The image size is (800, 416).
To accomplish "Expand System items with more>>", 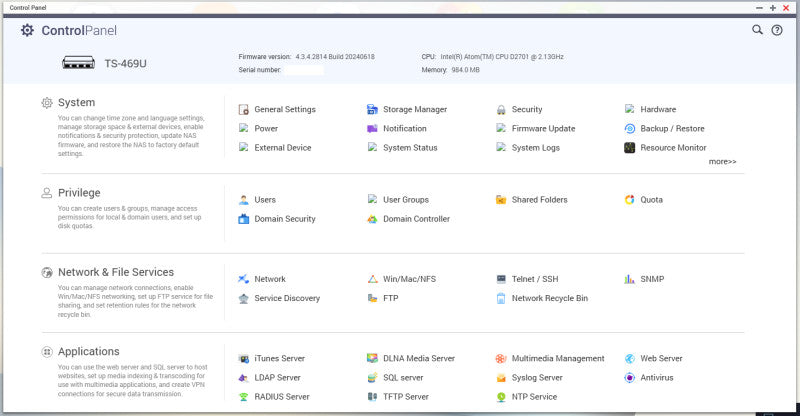I will point(722,161).
